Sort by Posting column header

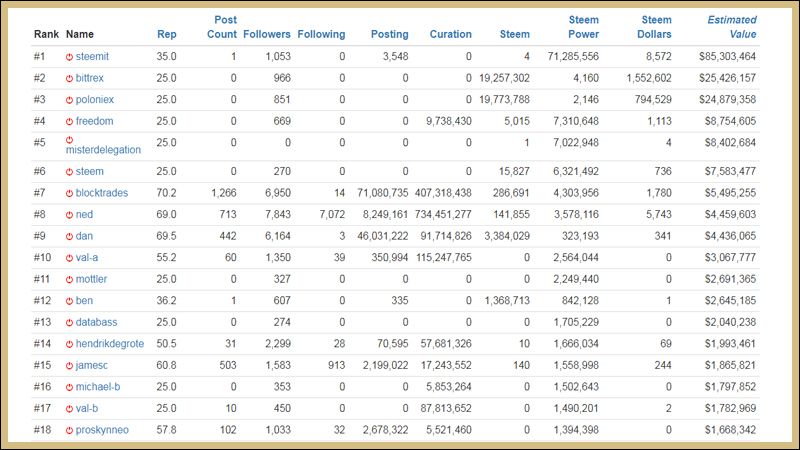click(389, 34)
